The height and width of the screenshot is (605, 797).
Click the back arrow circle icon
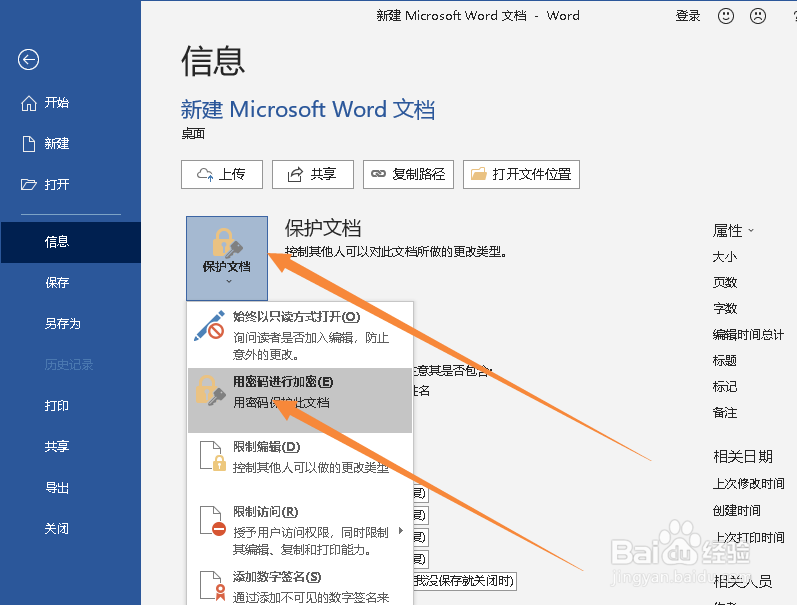[x=28, y=59]
